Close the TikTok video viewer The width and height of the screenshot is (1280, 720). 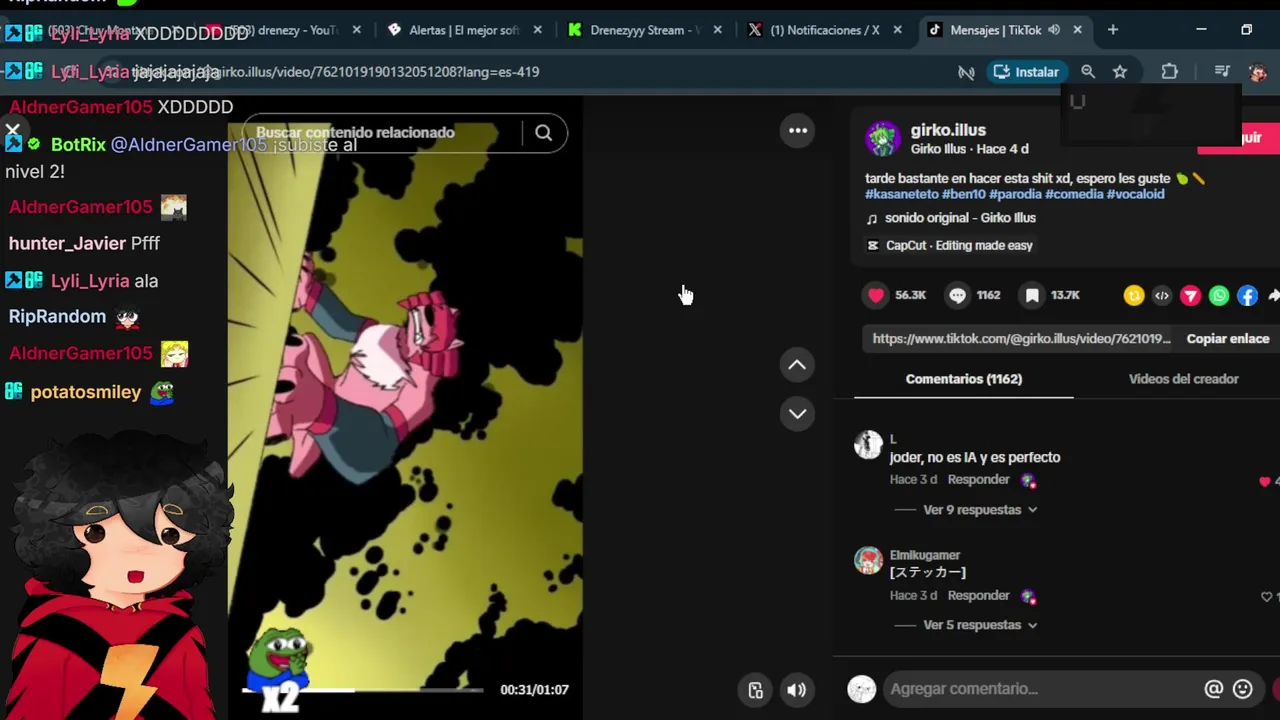[x=13, y=131]
